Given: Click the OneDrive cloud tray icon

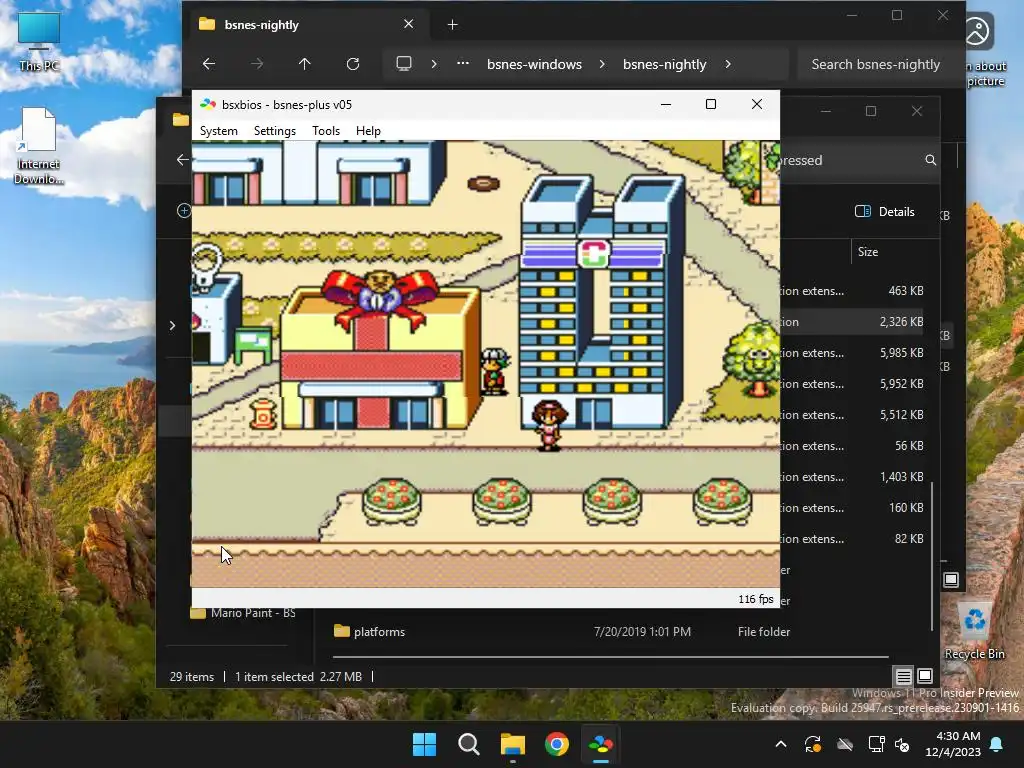Looking at the screenshot, I should [x=845, y=744].
